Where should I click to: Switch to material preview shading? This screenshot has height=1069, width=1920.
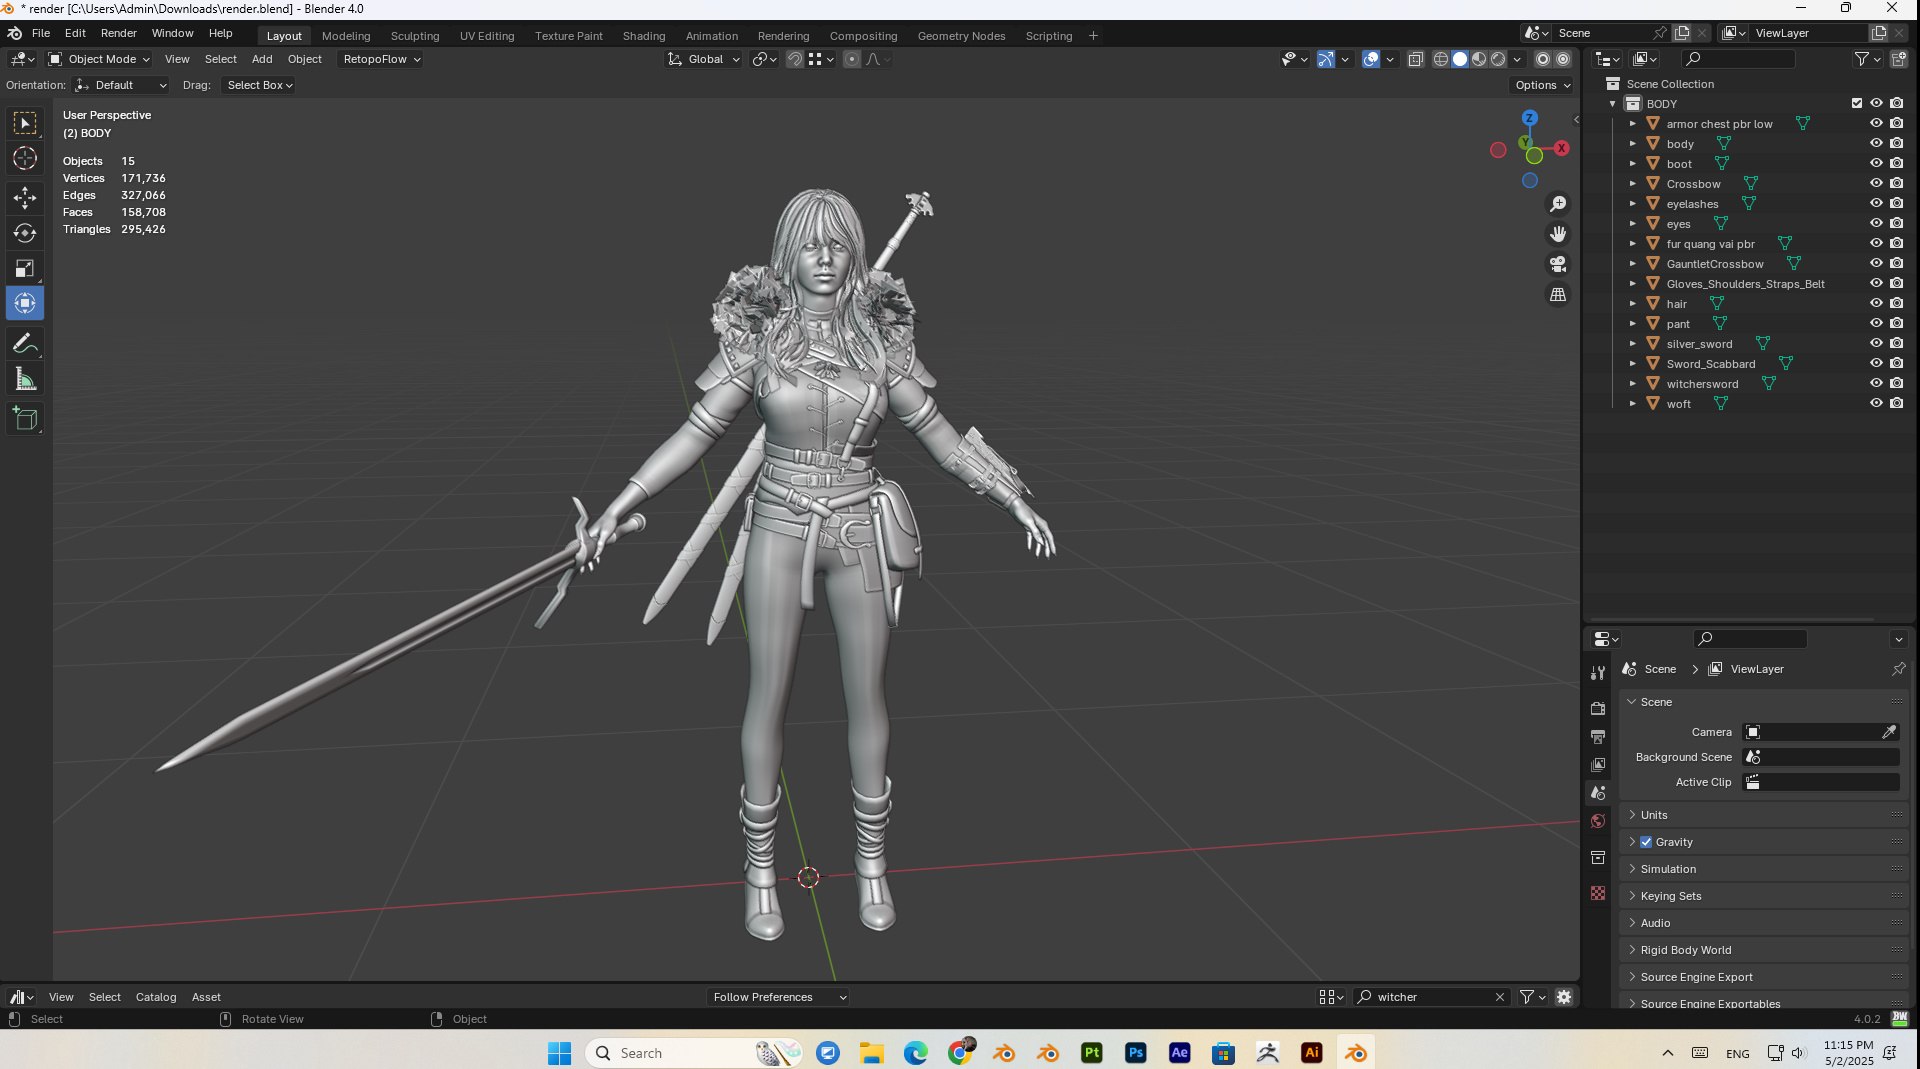1479,59
